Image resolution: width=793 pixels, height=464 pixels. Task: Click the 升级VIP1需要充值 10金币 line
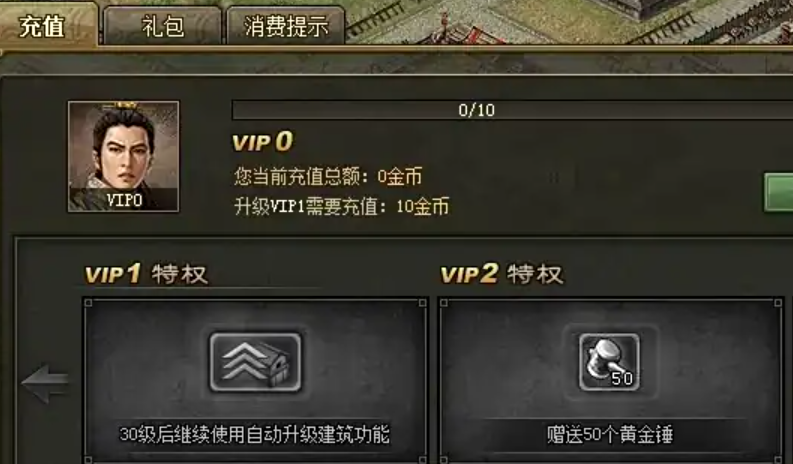pos(341,206)
